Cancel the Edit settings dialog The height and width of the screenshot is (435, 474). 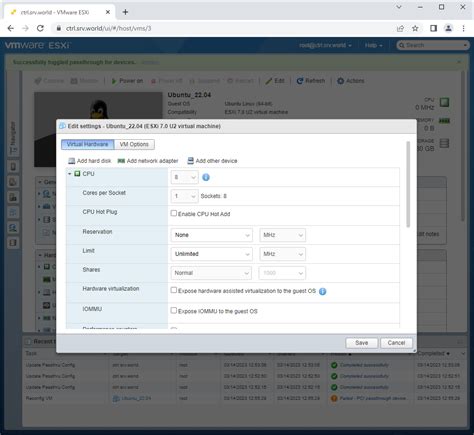click(396, 343)
